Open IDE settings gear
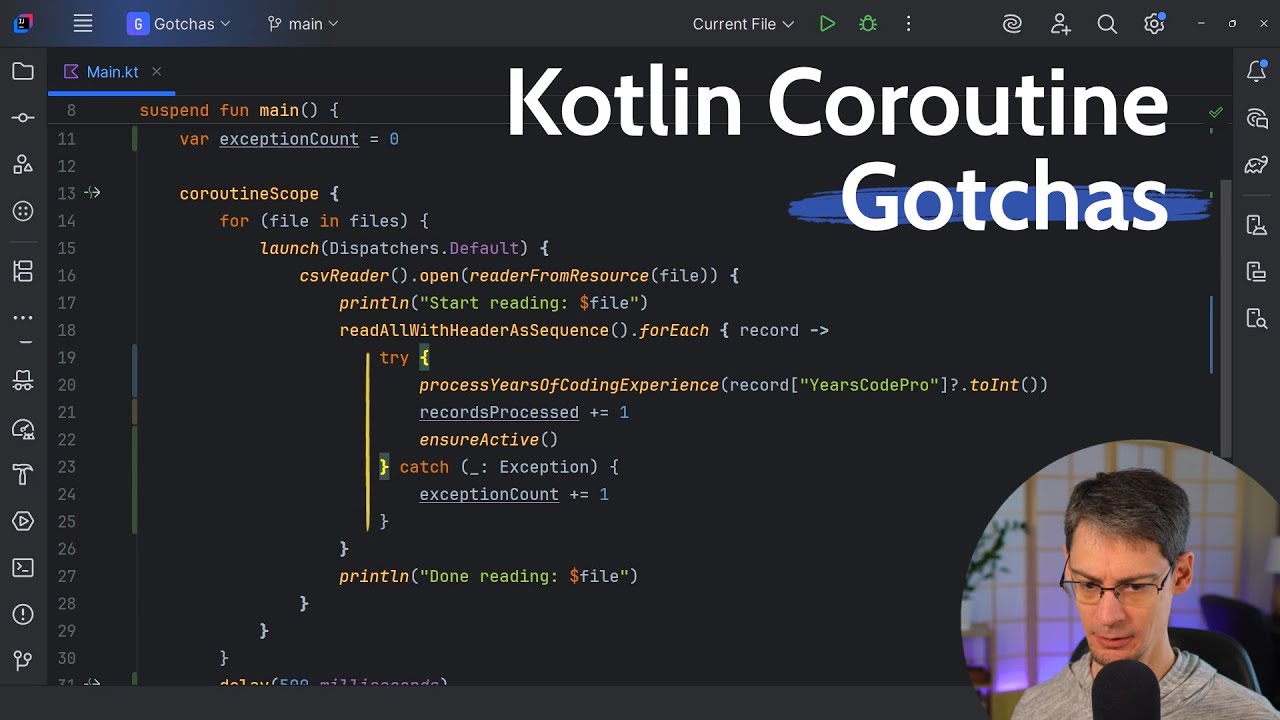 (1154, 24)
